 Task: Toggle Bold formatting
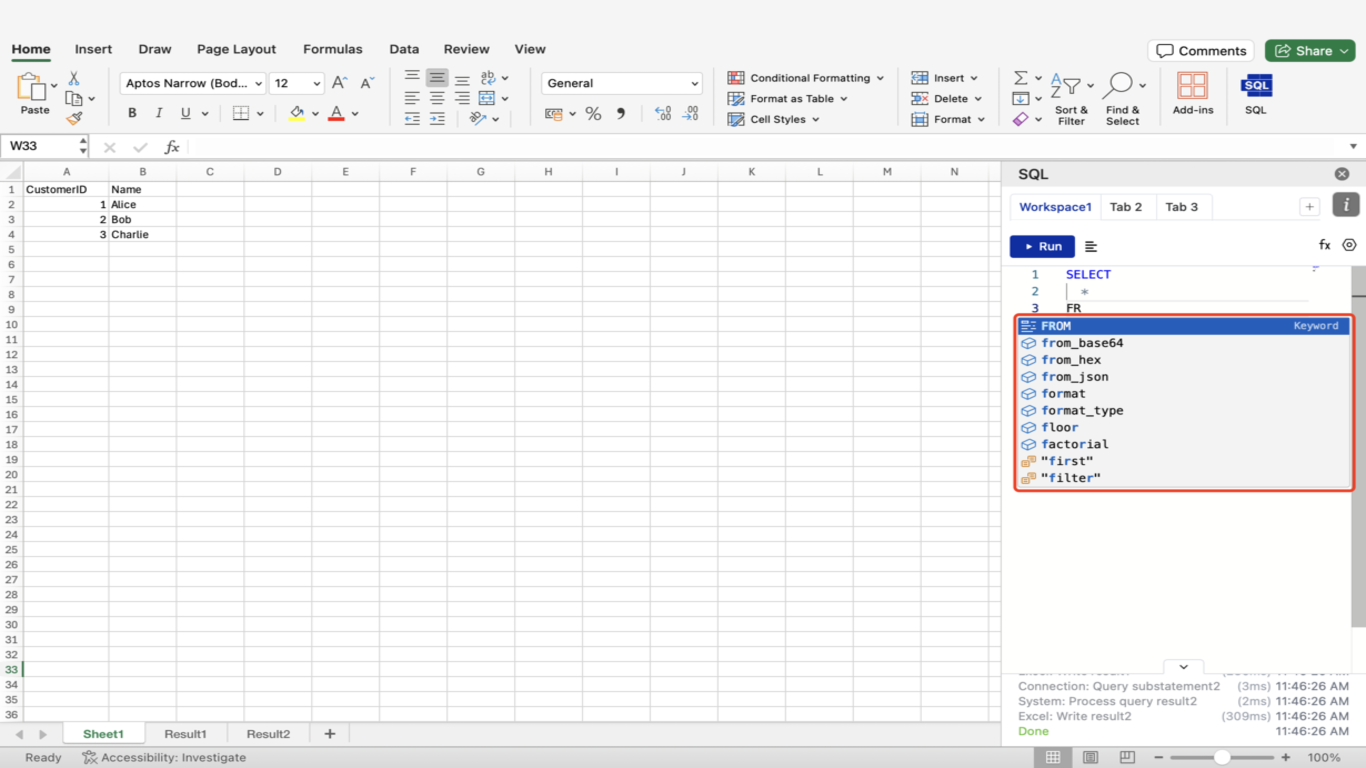(132, 113)
